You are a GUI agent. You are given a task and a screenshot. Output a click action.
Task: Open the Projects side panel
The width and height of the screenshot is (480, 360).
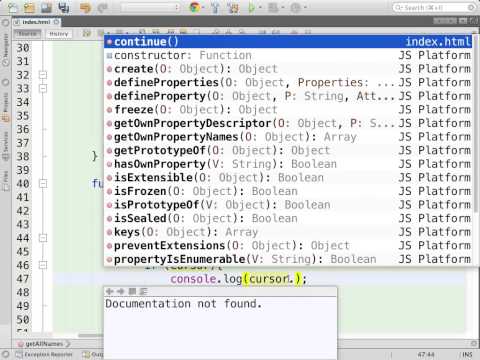[x=5, y=107]
